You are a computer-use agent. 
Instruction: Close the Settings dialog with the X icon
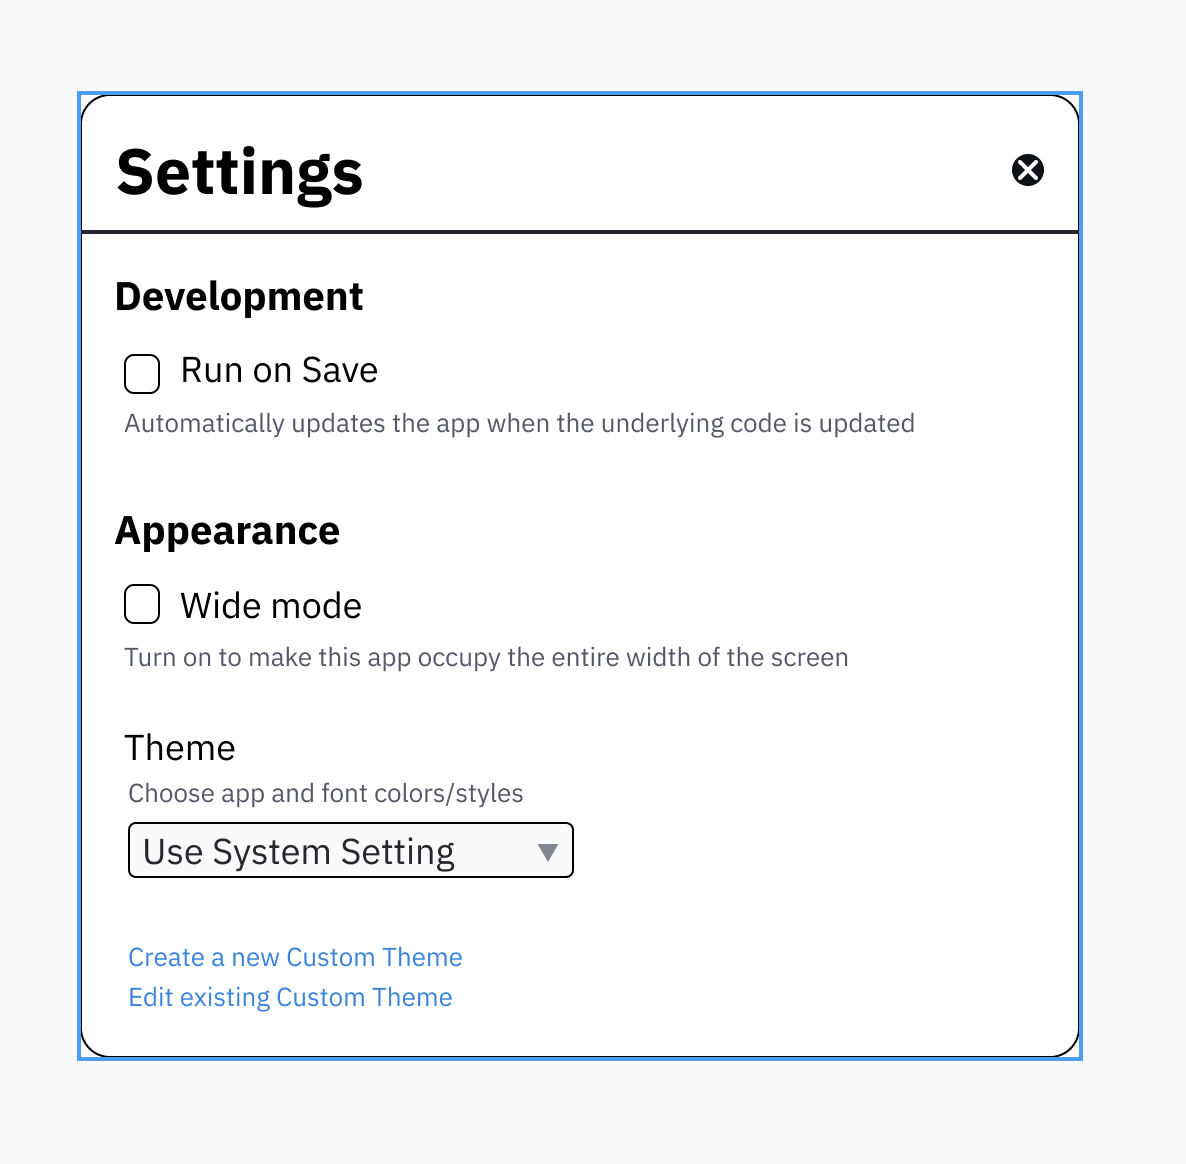point(1028,170)
